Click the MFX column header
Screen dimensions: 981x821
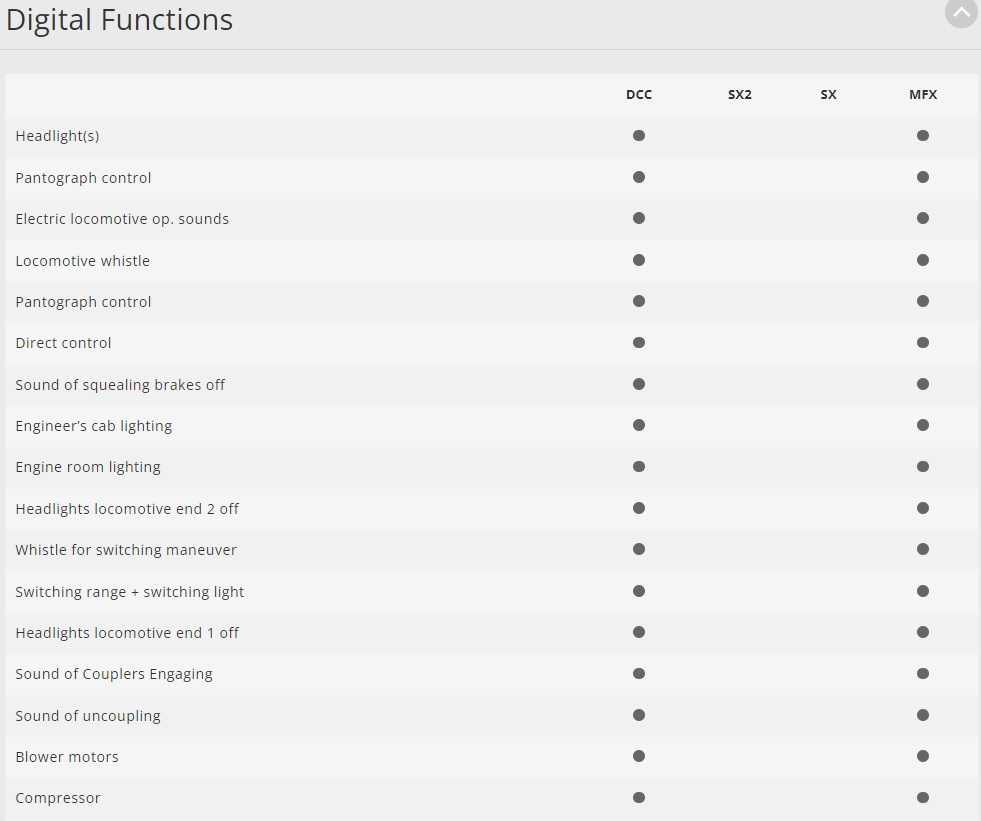923,95
